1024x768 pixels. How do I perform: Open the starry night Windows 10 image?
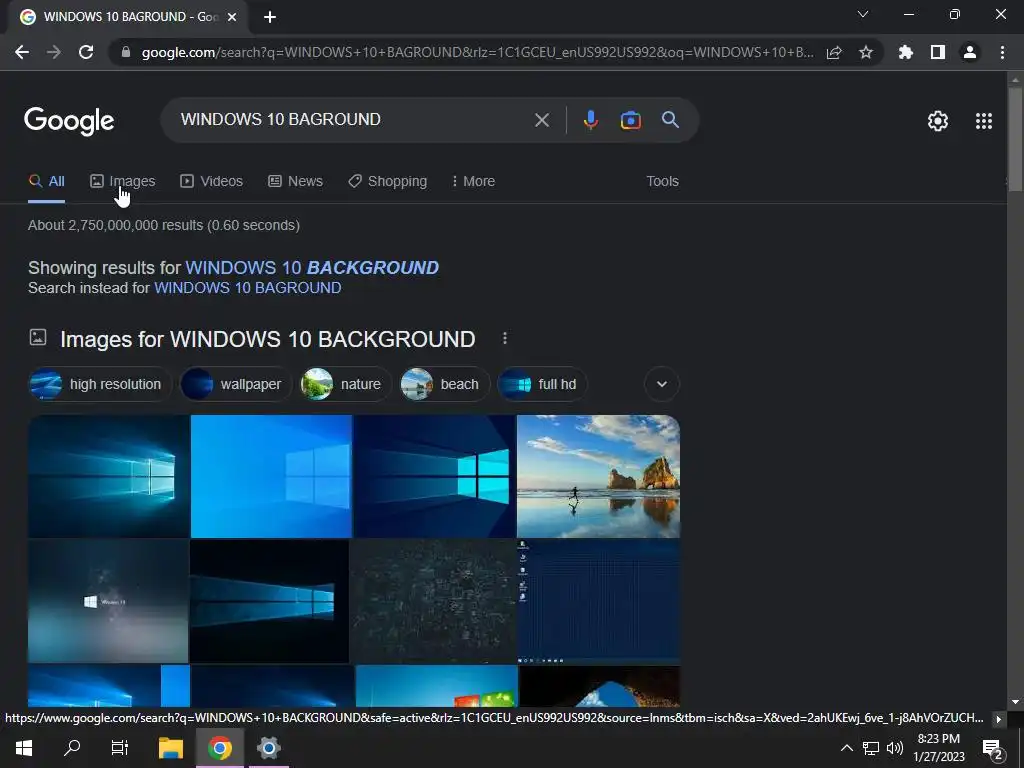pos(108,601)
